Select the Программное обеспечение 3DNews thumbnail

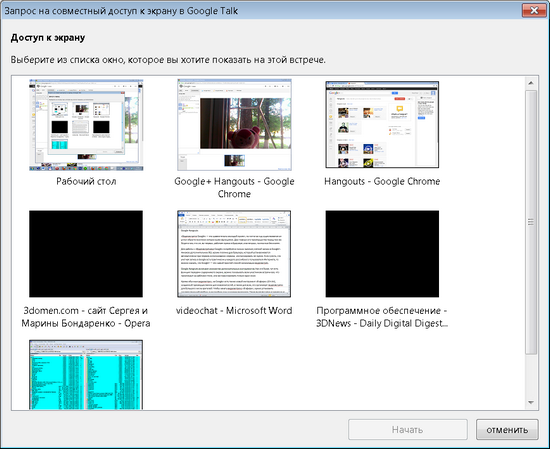tap(382, 254)
